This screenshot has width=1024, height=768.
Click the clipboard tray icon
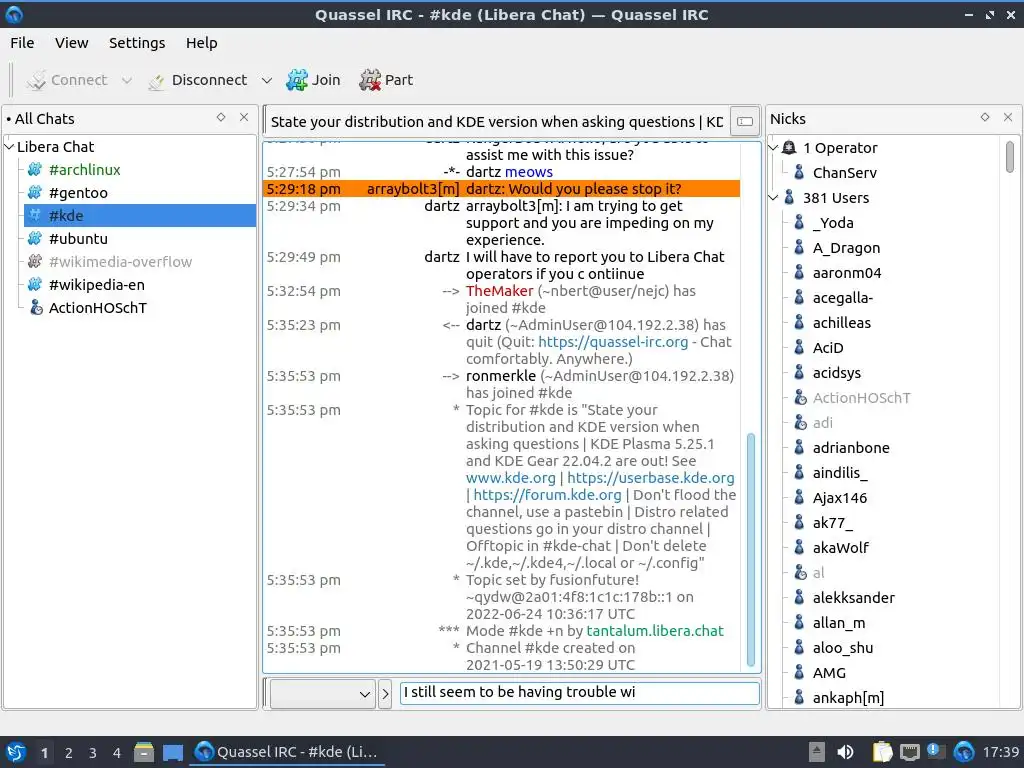tap(882, 752)
